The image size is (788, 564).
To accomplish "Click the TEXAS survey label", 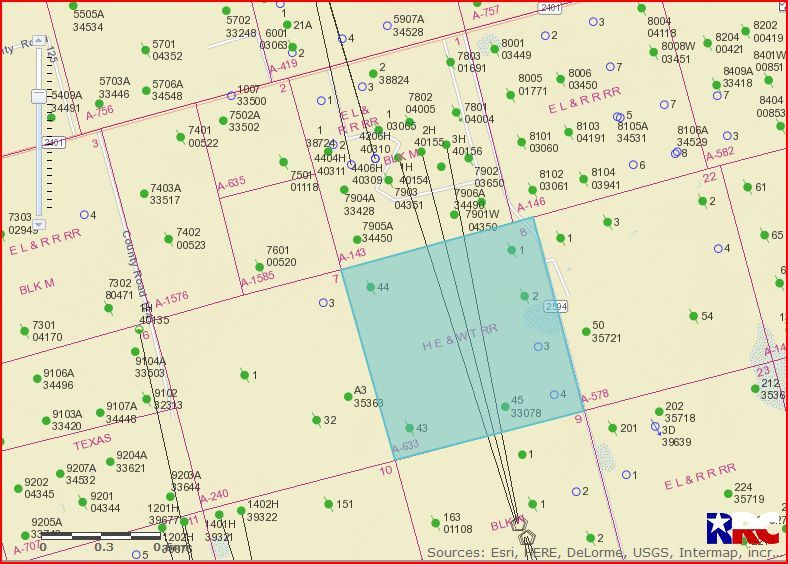I will (x=92, y=442).
